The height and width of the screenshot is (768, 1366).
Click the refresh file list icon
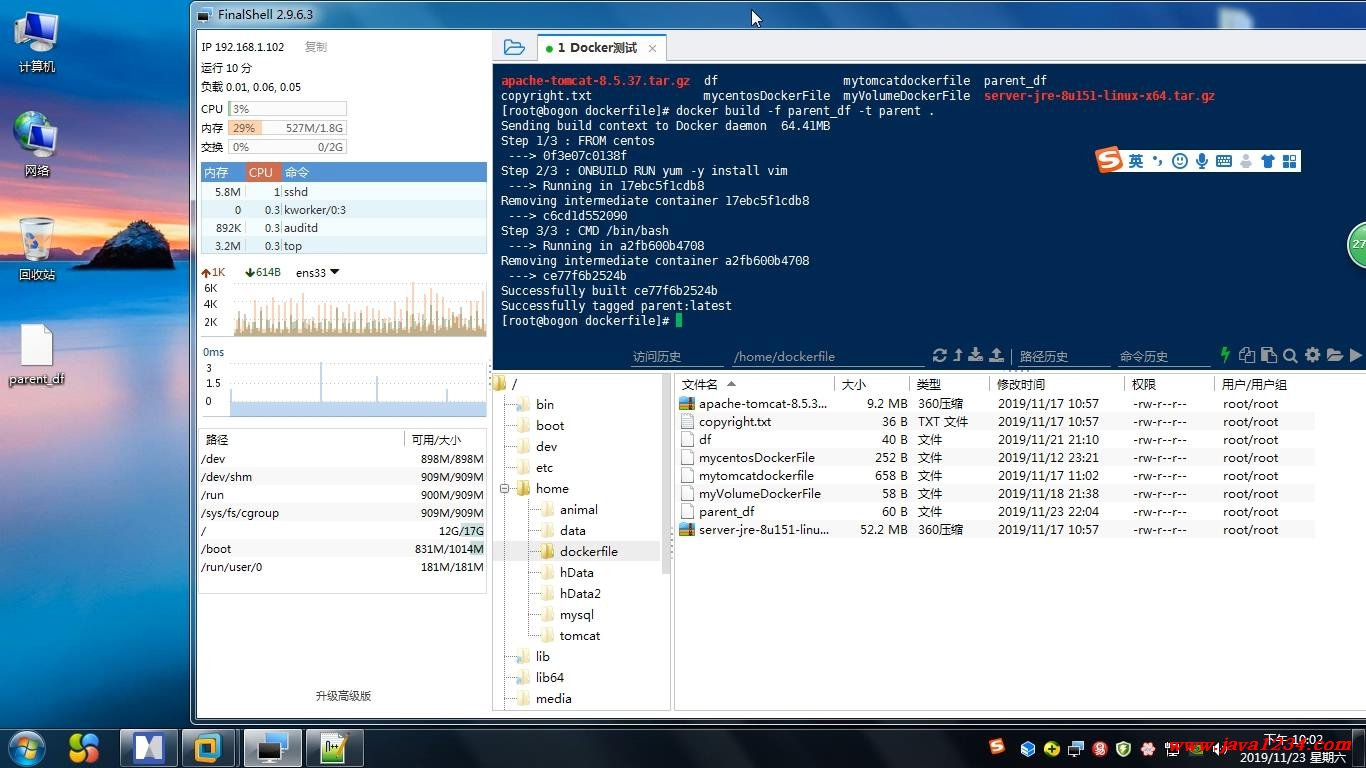click(940, 355)
